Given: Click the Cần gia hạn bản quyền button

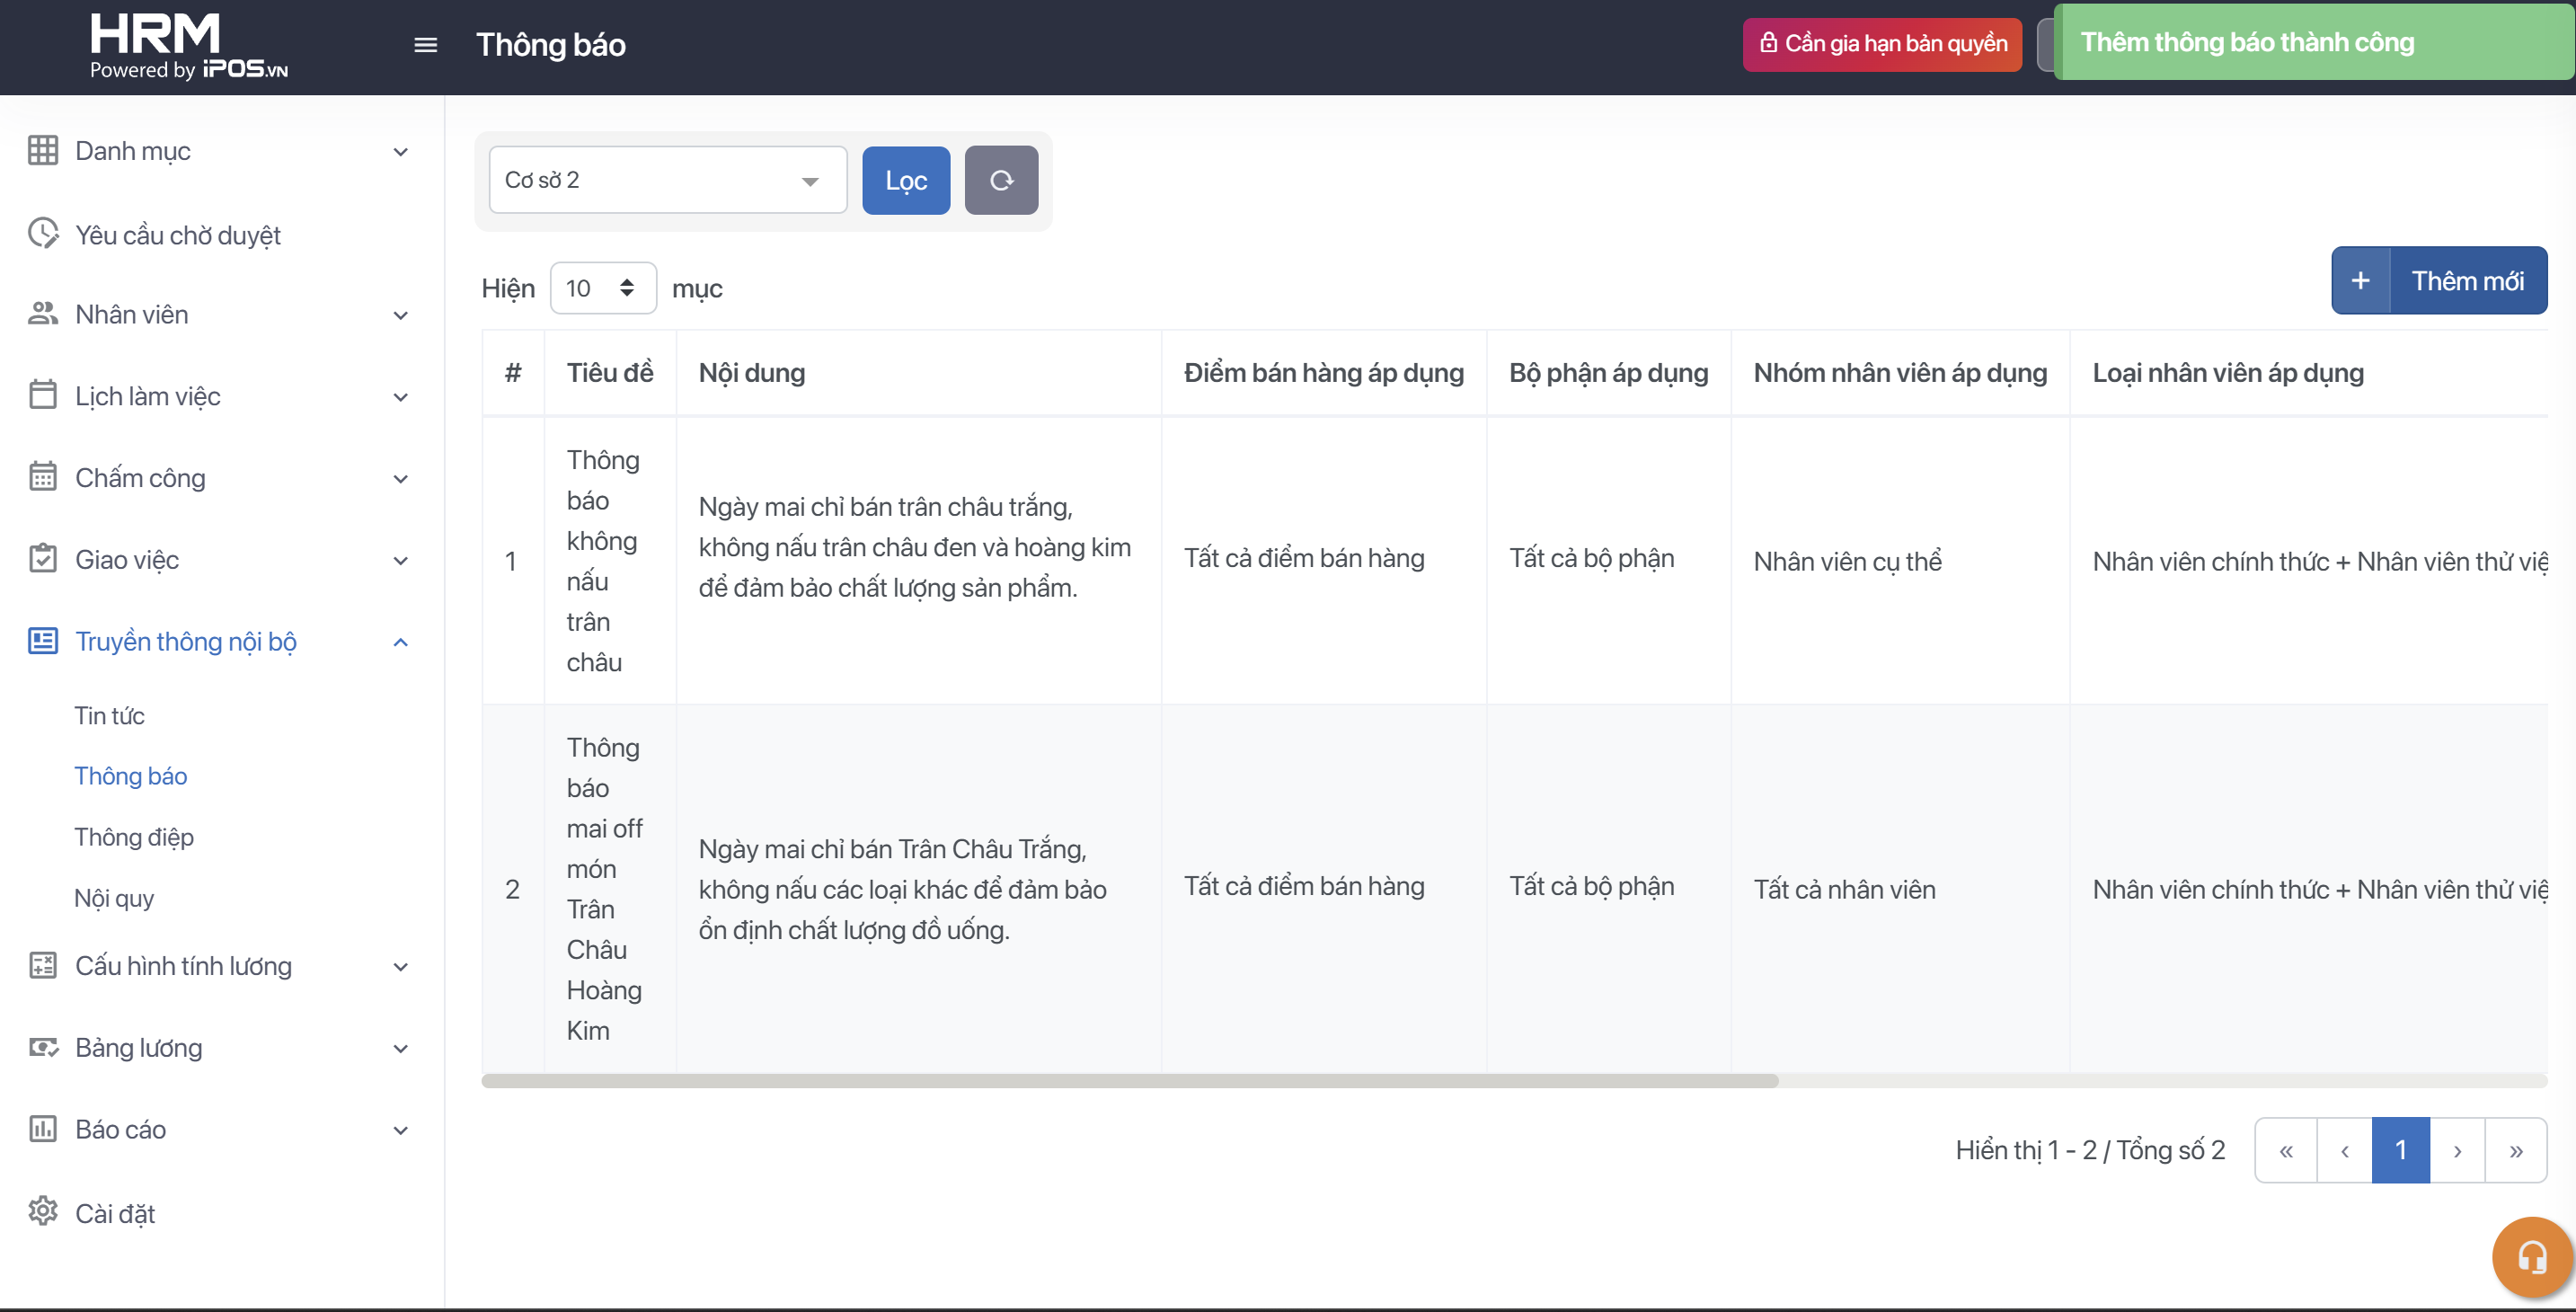Looking at the screenshot, I should tap(1882, 44).
